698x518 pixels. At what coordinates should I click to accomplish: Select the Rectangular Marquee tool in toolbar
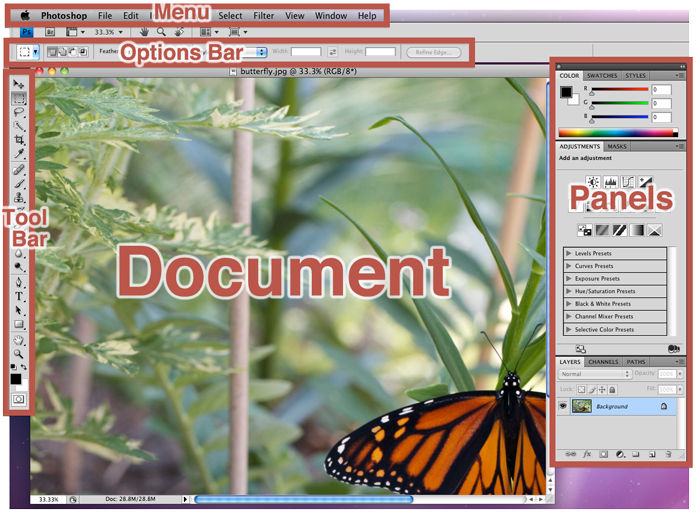pyautogui.click(x=18, y=98)
